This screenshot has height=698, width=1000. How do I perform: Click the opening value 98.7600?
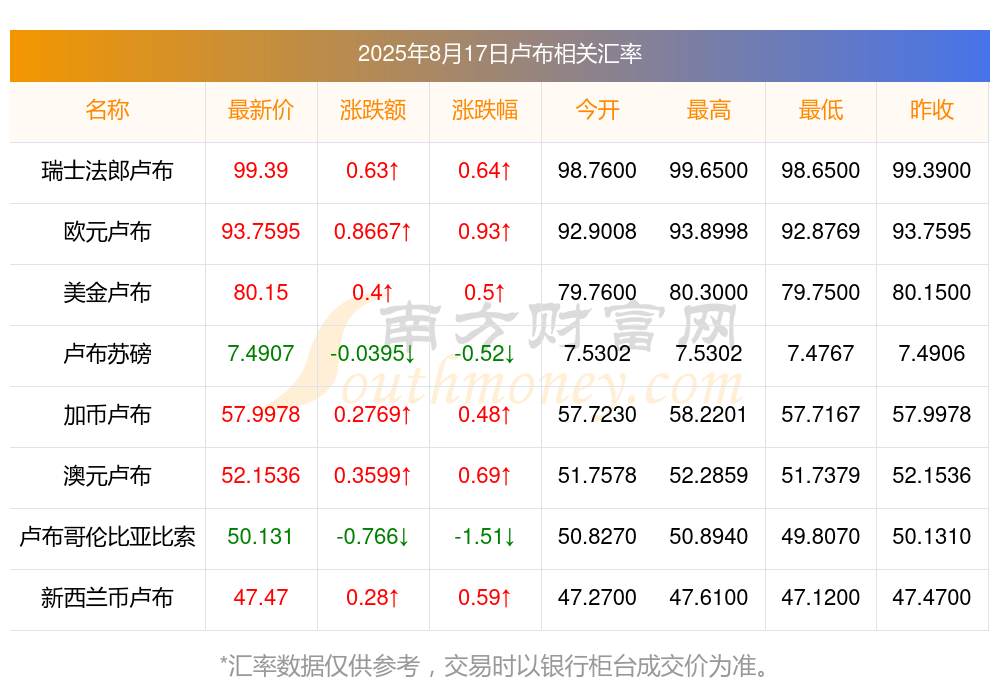(597, 170)
